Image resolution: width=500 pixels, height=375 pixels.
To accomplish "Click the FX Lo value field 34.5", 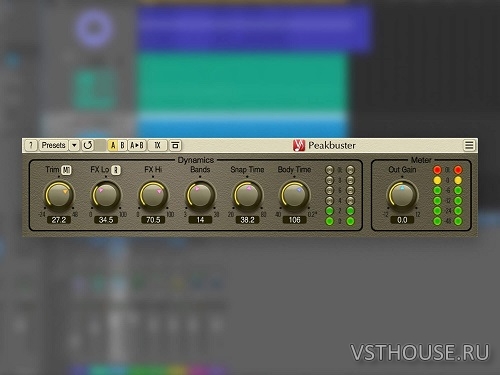I will (106, 220).
